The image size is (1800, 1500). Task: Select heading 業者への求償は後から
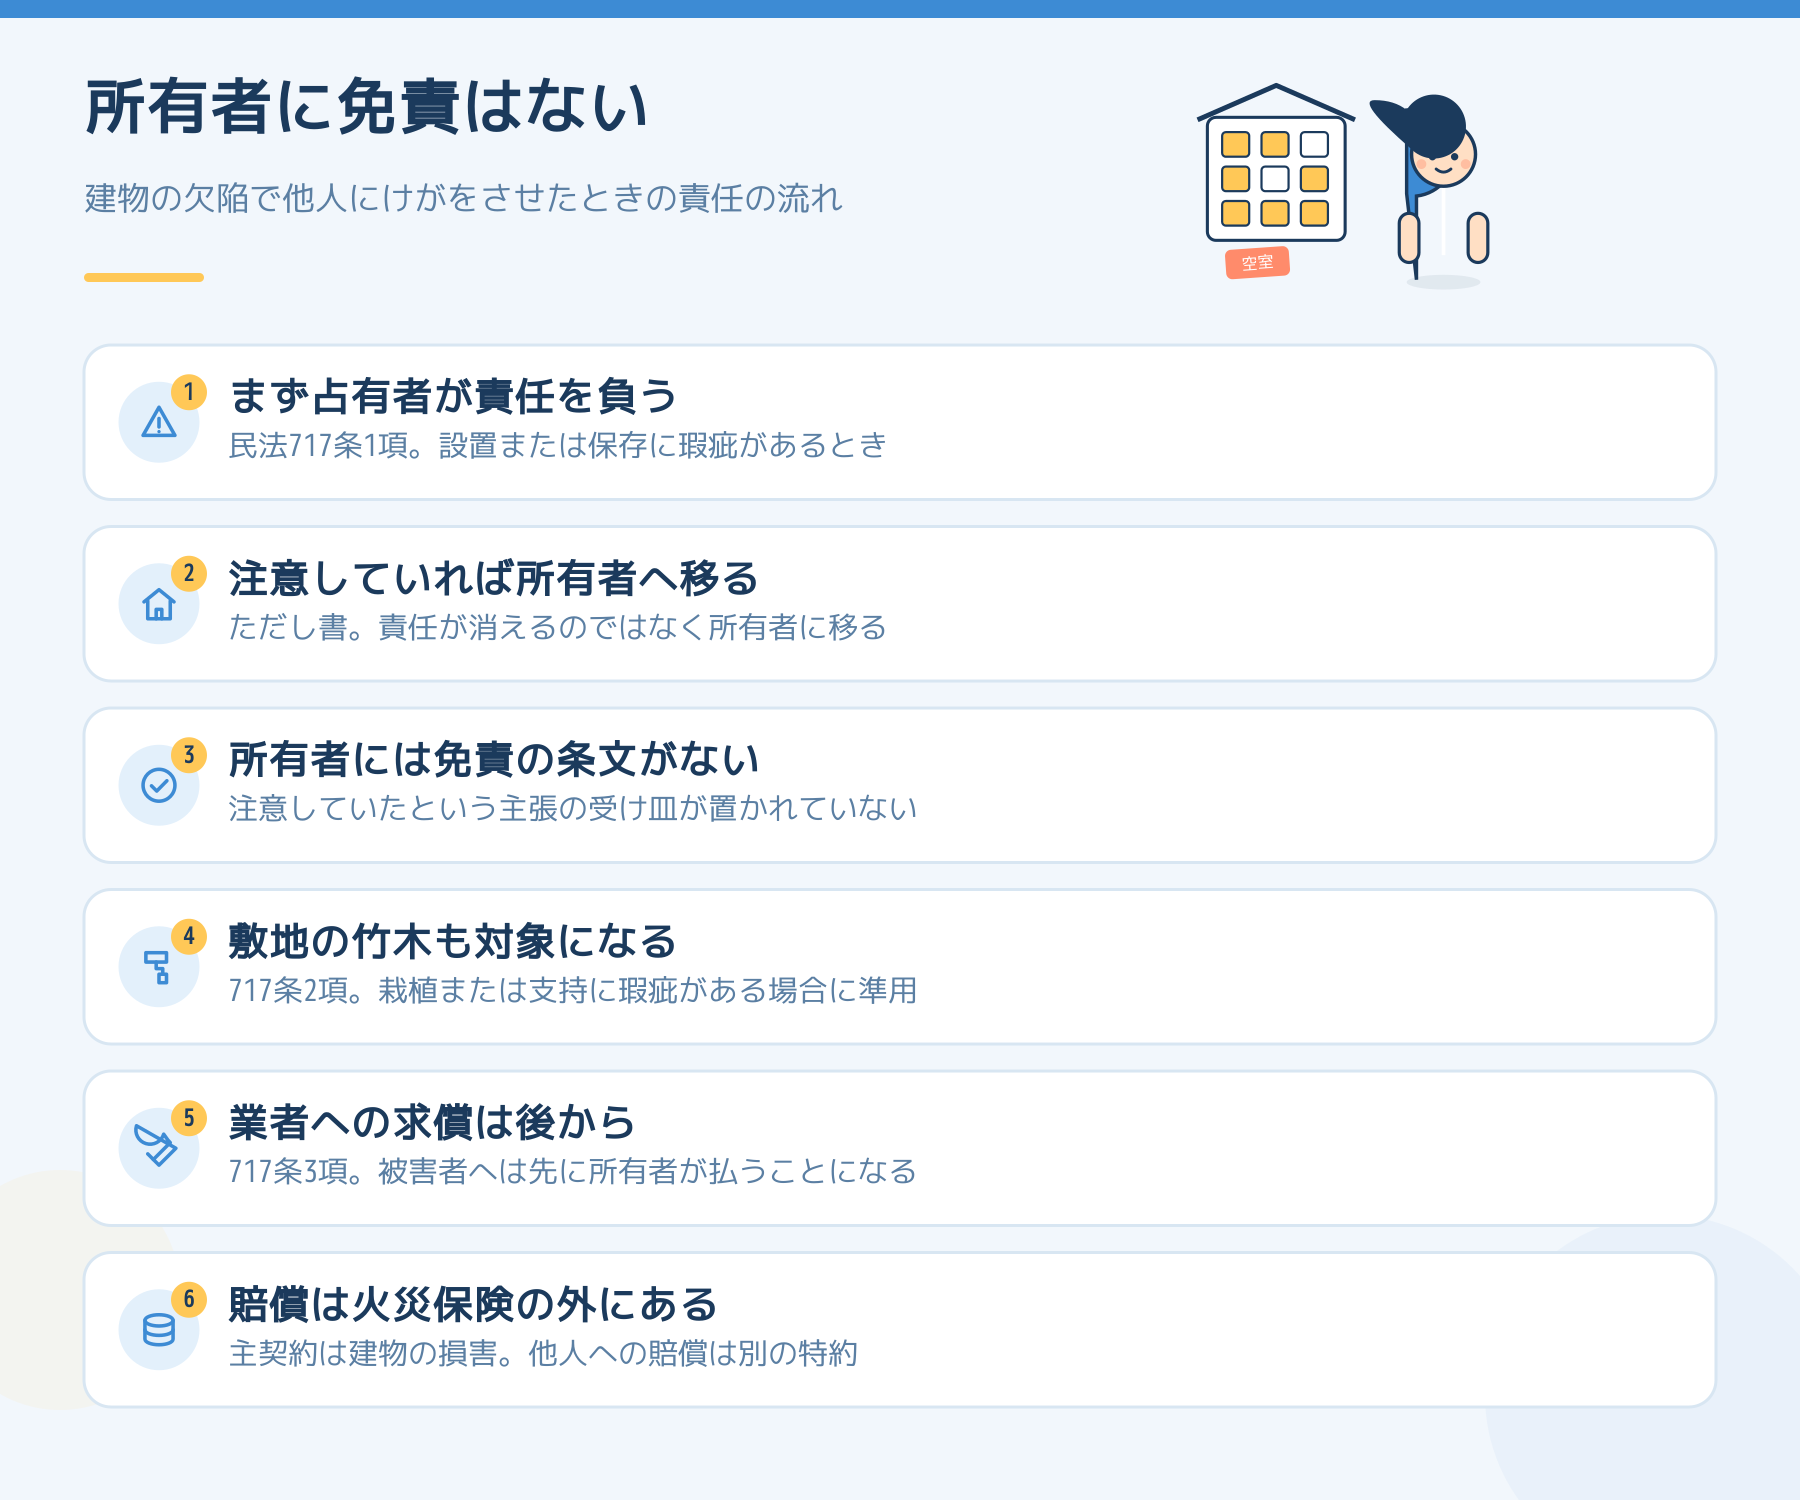coord(433,1122)
